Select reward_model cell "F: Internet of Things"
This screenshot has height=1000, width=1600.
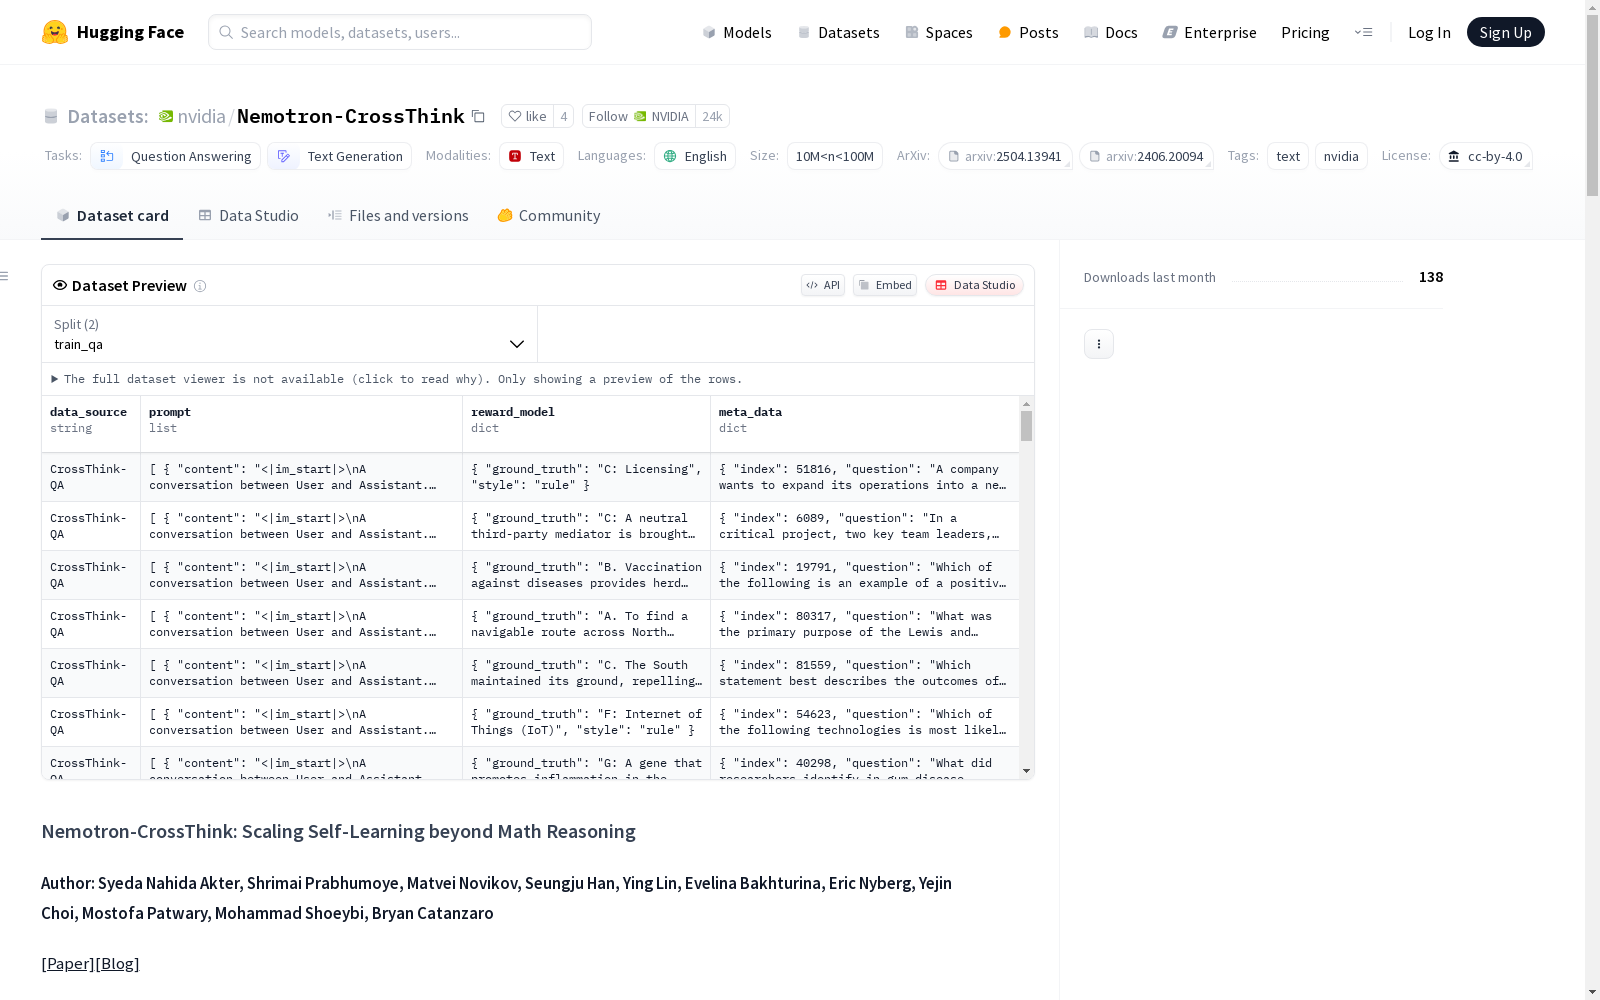click(587, 722)
